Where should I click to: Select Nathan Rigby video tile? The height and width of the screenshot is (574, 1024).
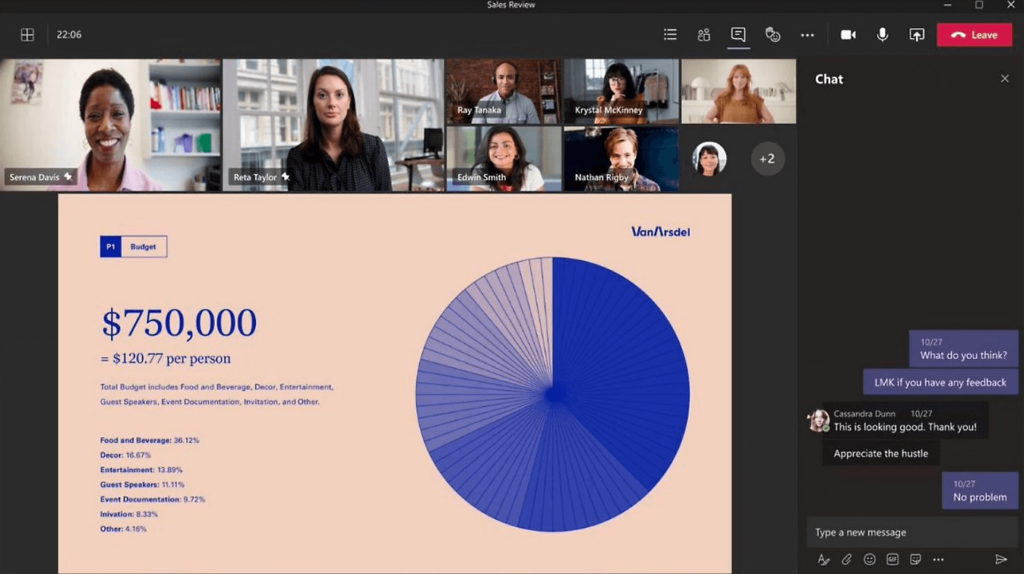click(x=621, y=159)
